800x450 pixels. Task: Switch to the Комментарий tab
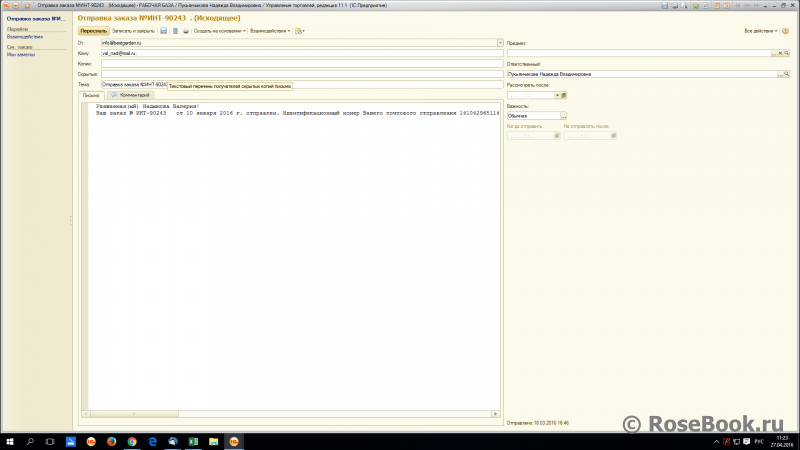click(135, 95)
